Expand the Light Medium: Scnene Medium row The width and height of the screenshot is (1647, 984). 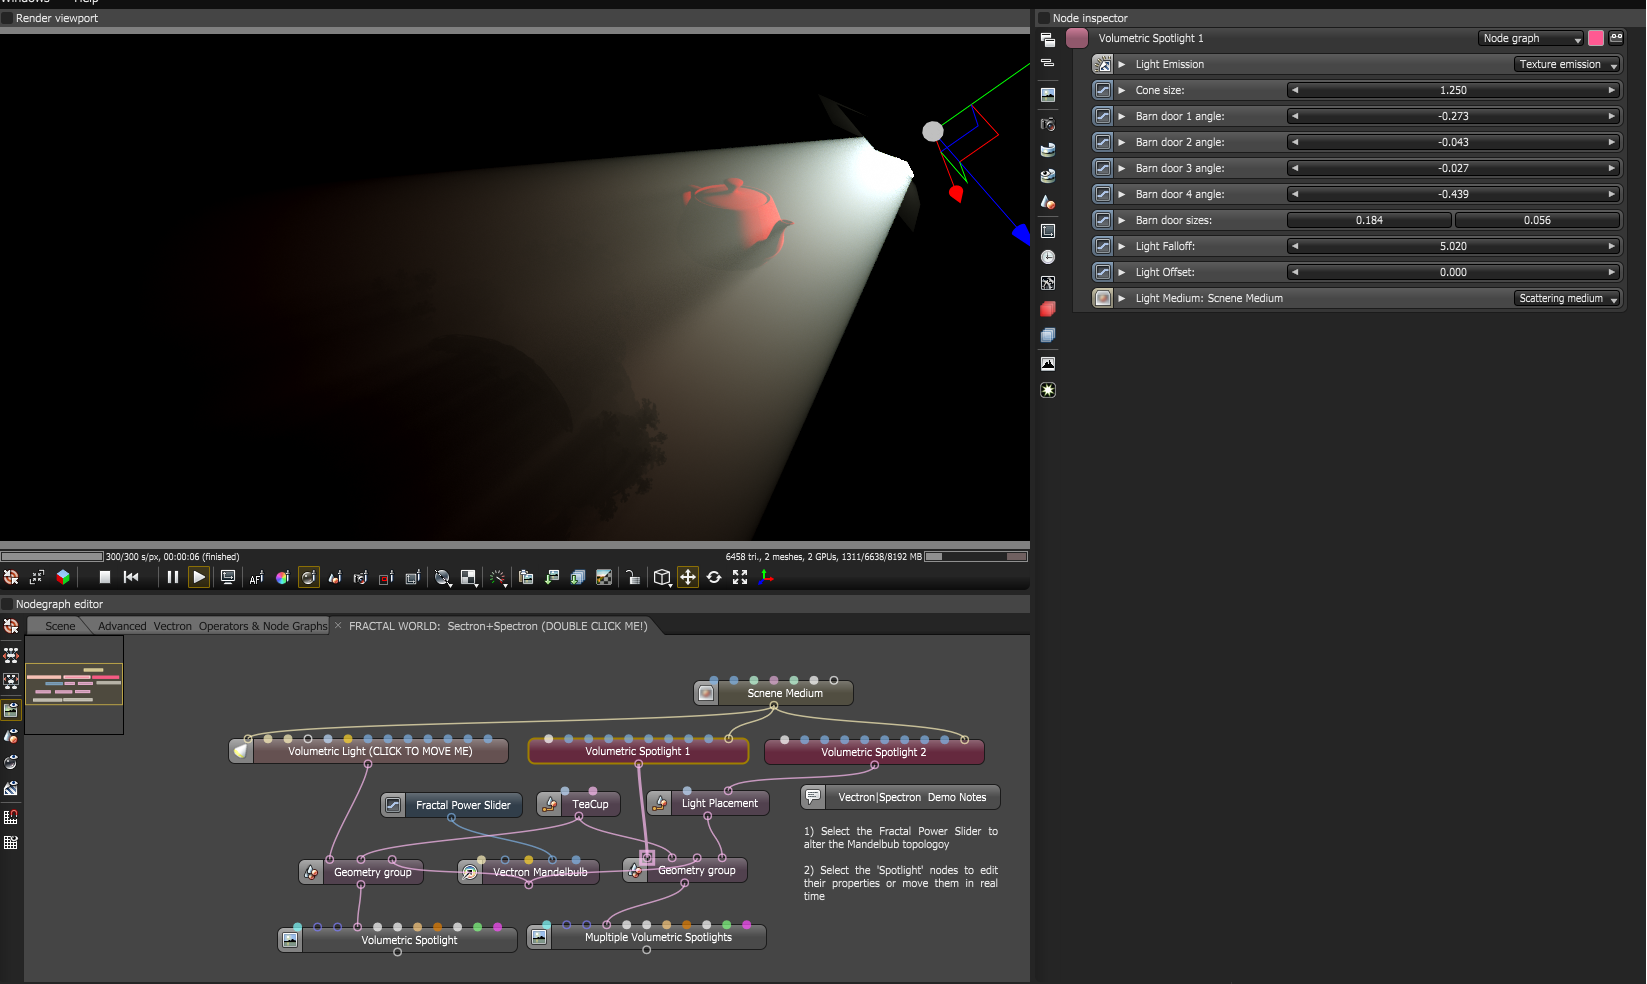click(1122, 298)
